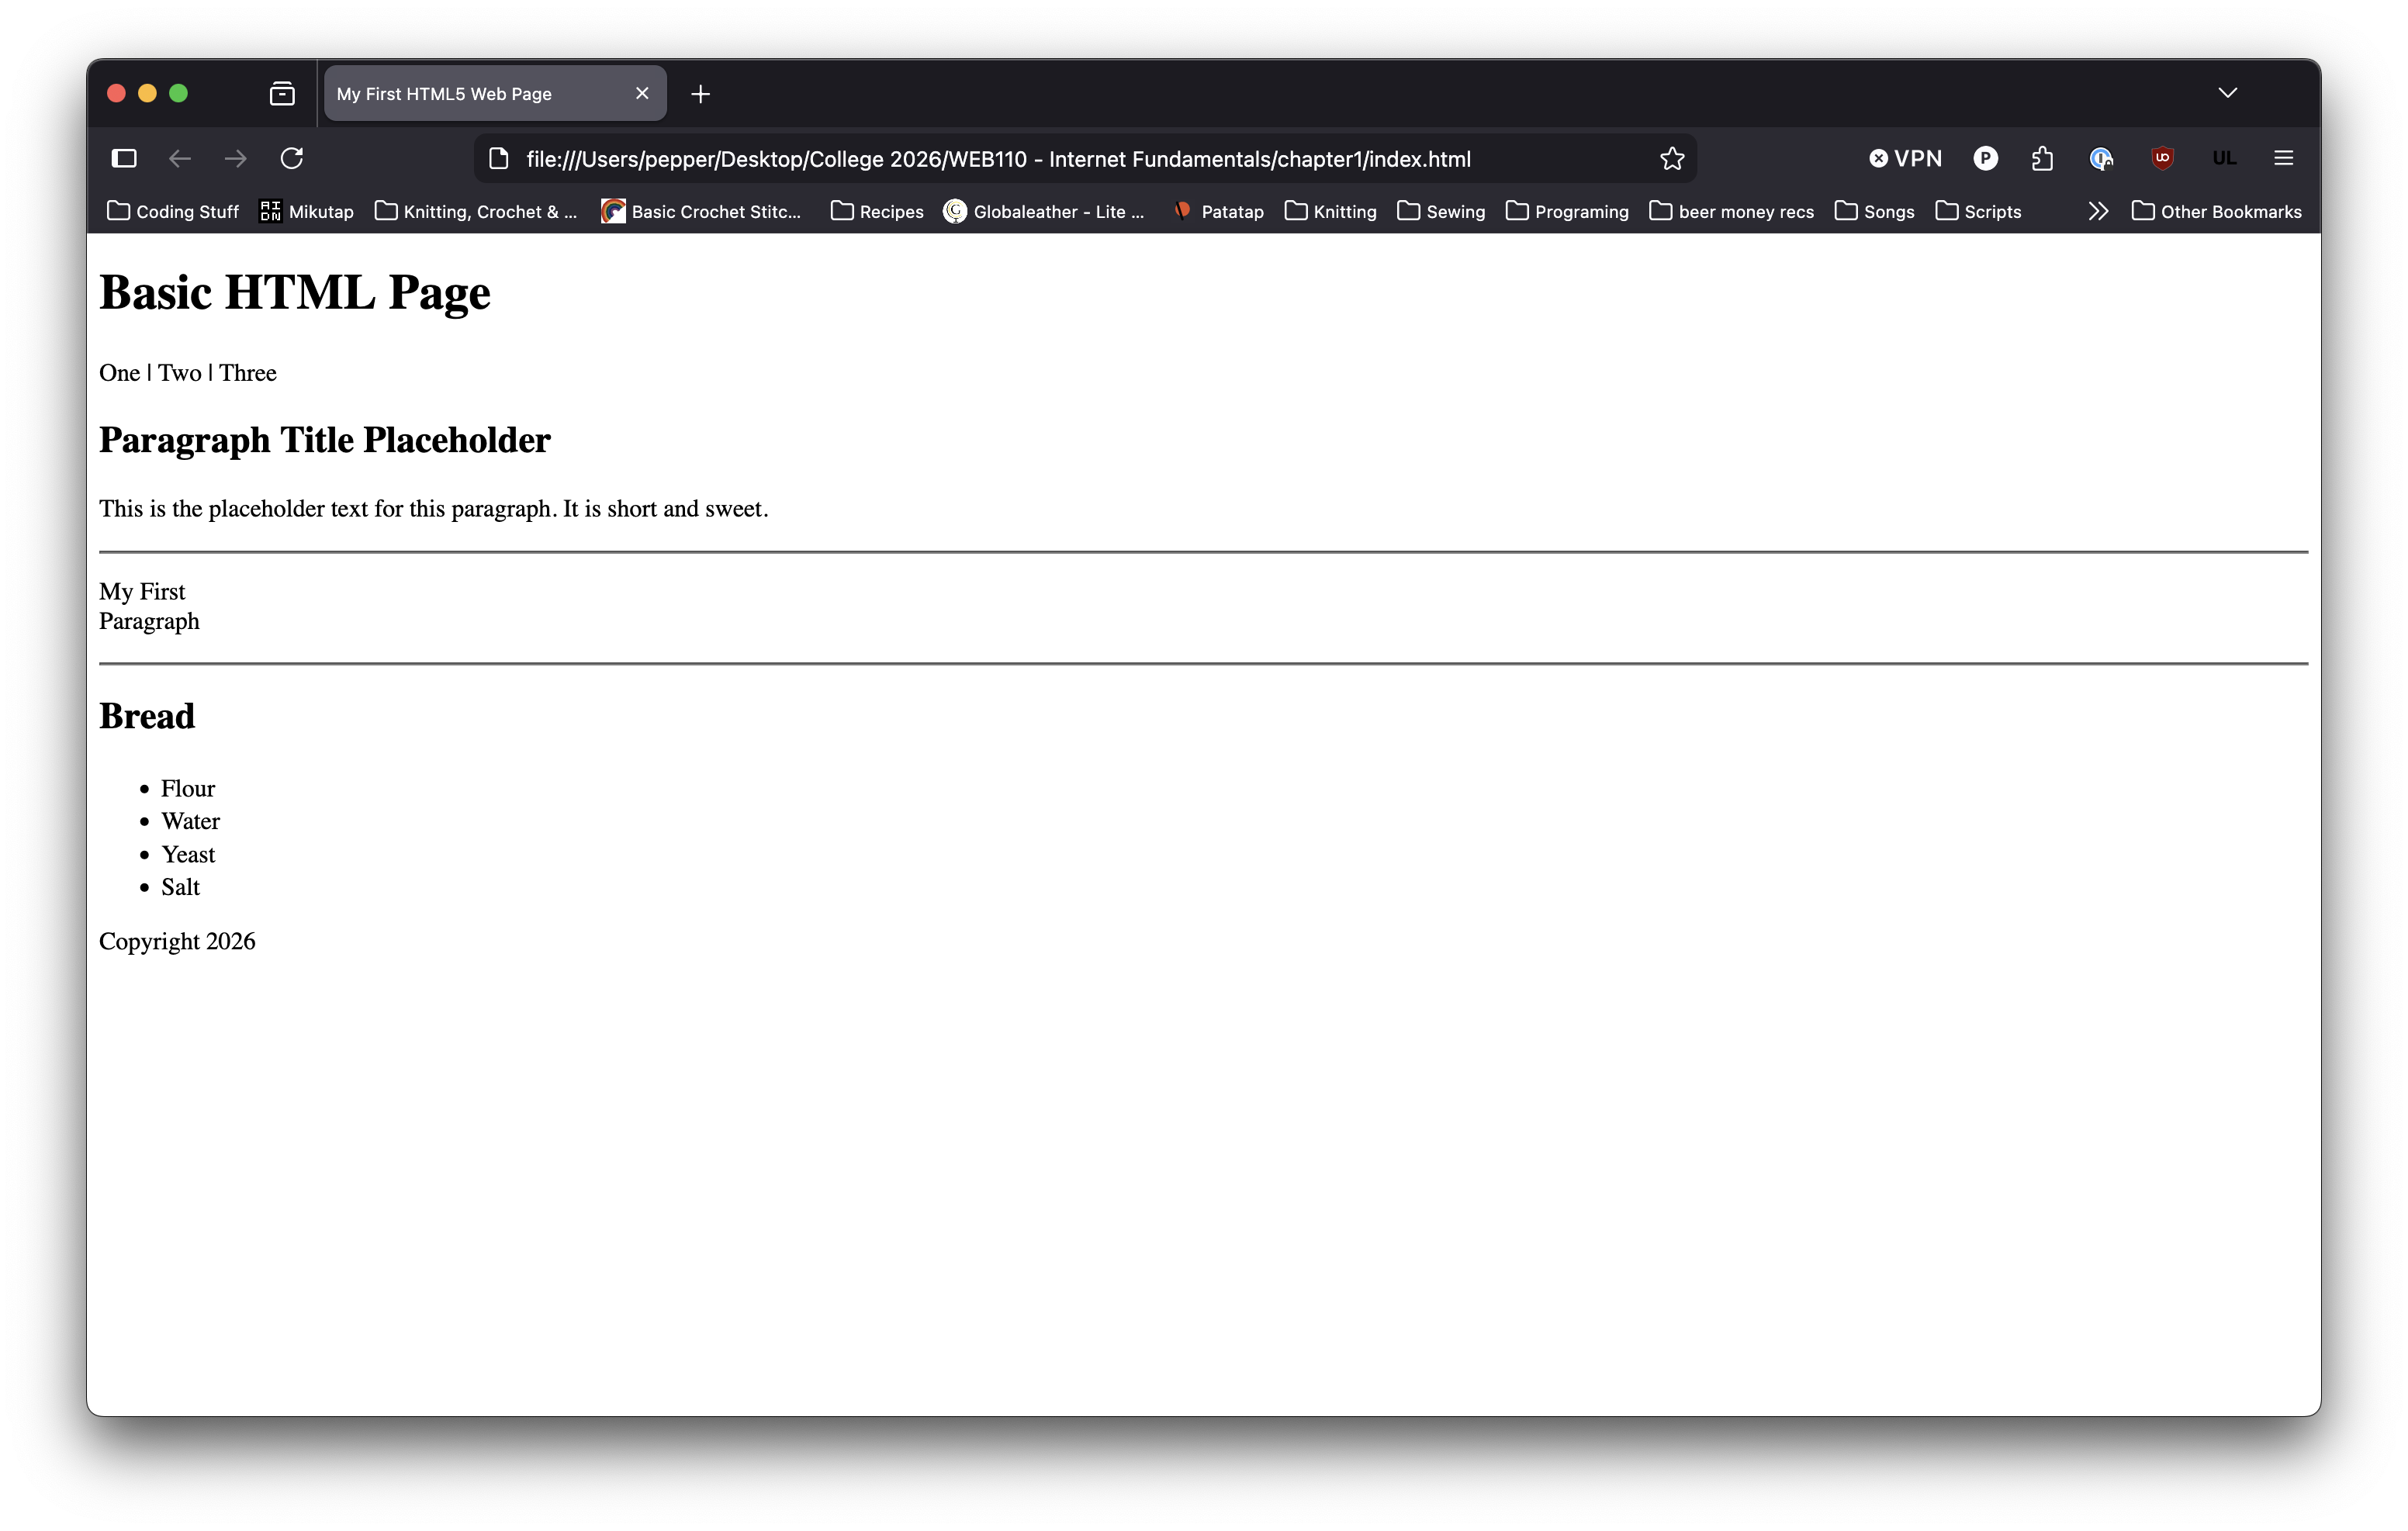Open the Basic Crochet Stitc... bookmark
2408x1531 pixels.
click(701, 211)
